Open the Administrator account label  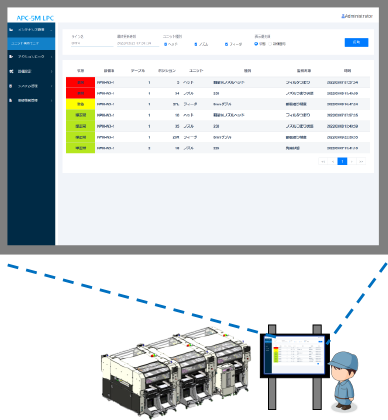(359, 16)
